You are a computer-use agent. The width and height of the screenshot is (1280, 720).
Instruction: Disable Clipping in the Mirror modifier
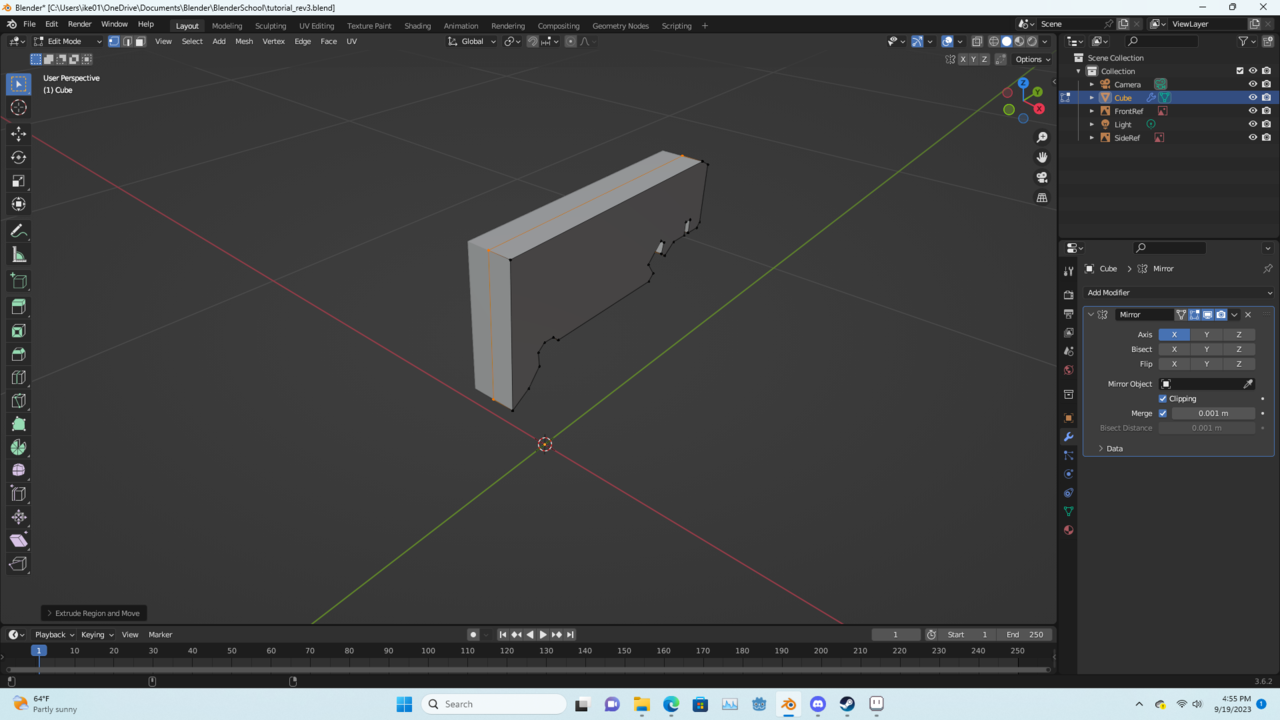coord(1162,398)
